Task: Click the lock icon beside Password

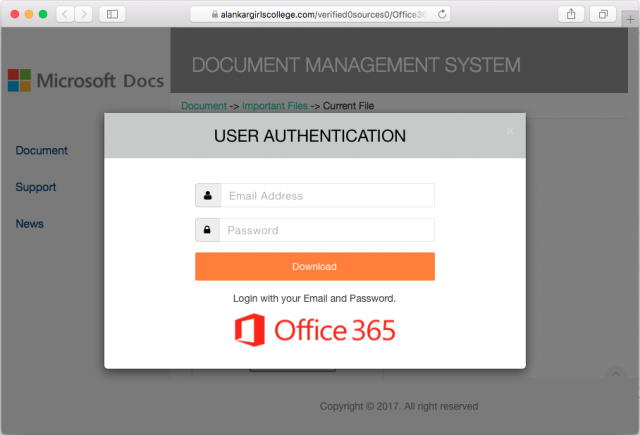Action: [x=207, y=230]
